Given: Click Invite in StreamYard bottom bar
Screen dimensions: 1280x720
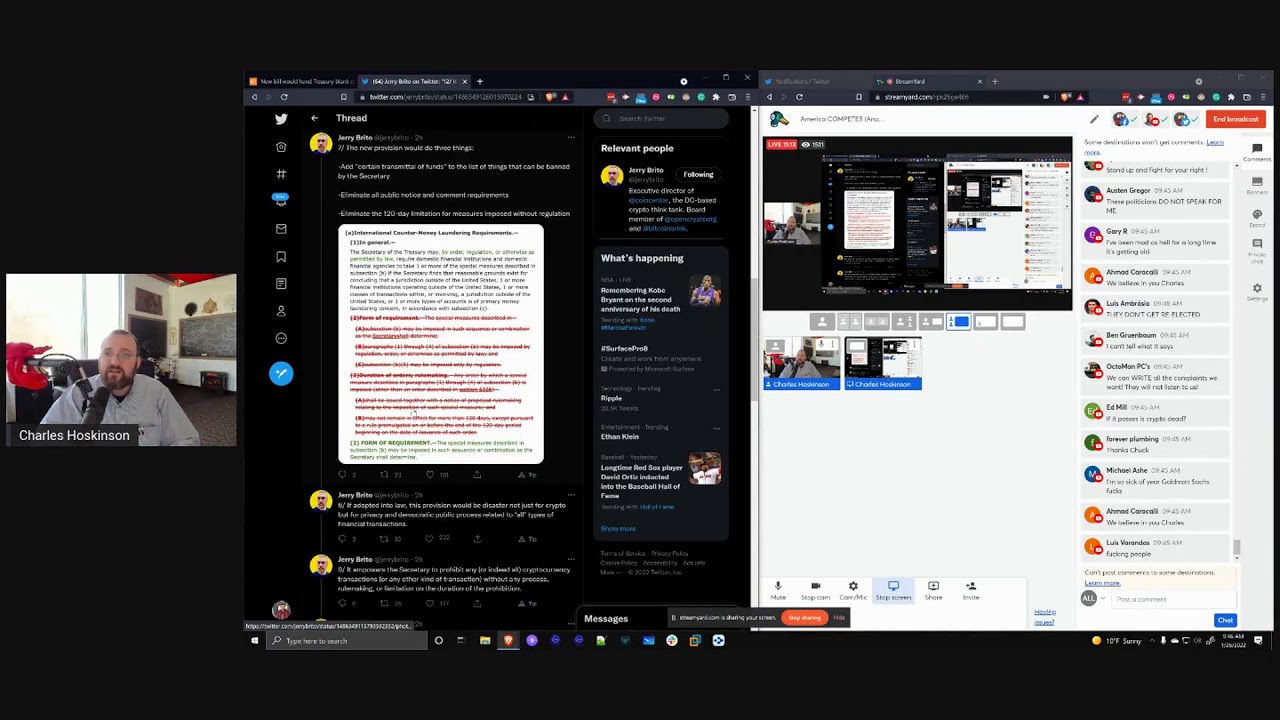Looking at the screenshot, I should (x=970, y=590).
